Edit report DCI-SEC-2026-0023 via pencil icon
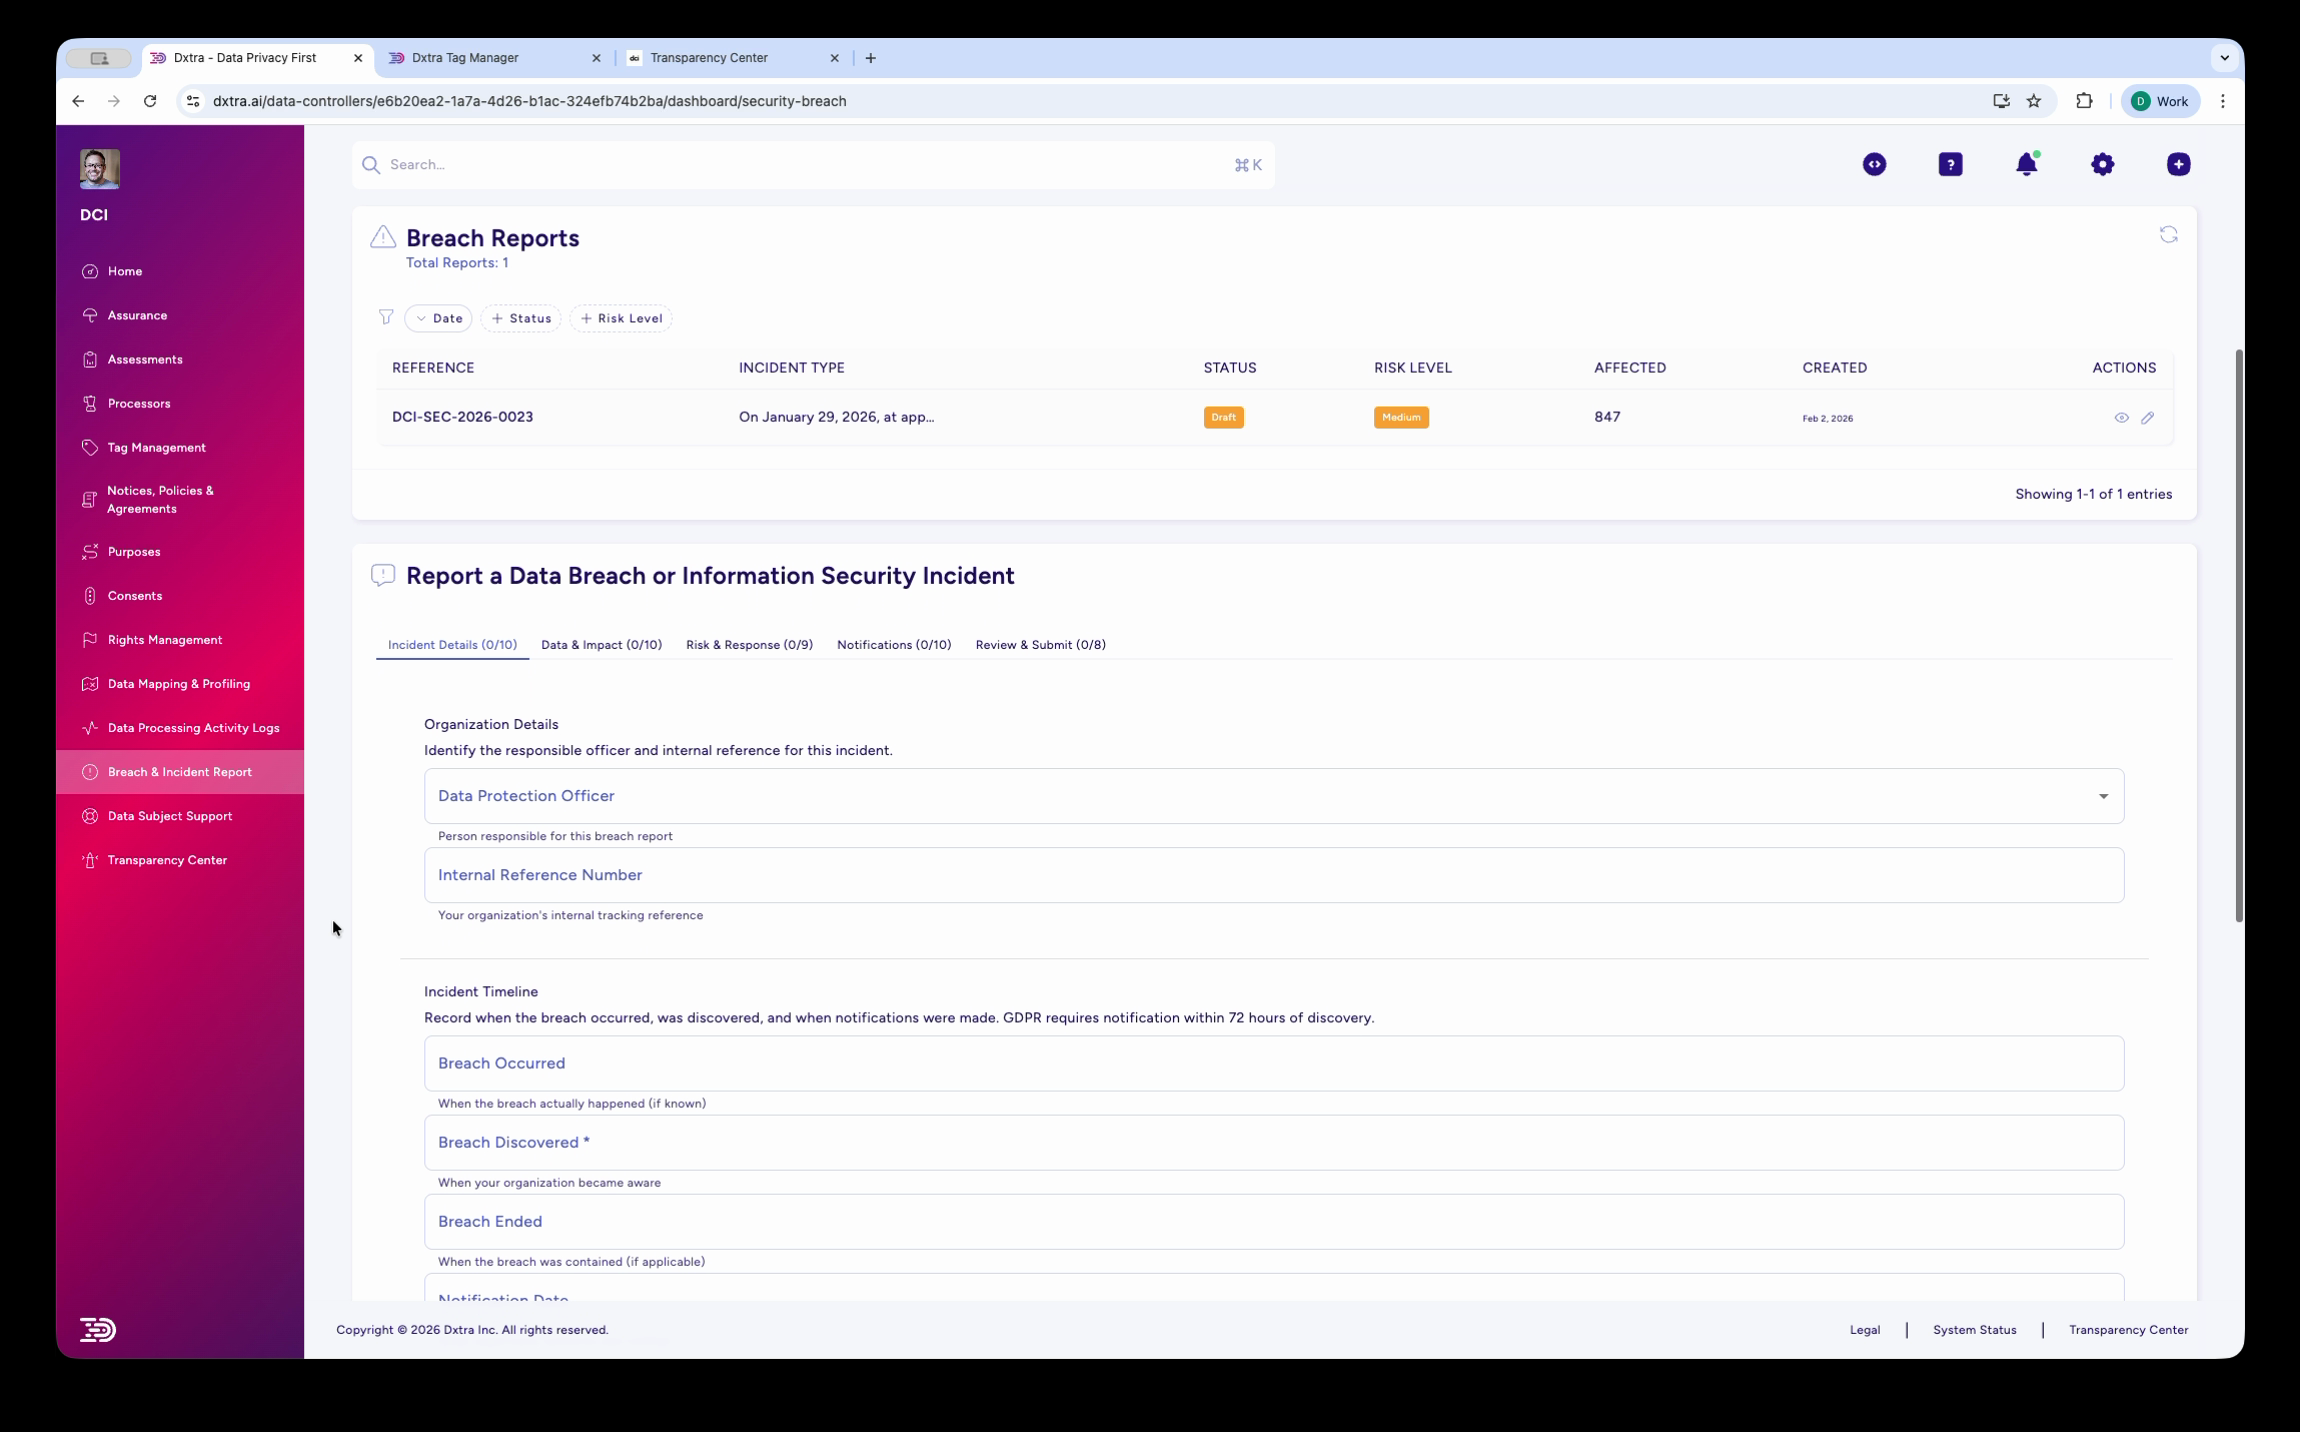Image resolution: width=2300 pixels, height=1432 pixels. [x=2149, y=417]
